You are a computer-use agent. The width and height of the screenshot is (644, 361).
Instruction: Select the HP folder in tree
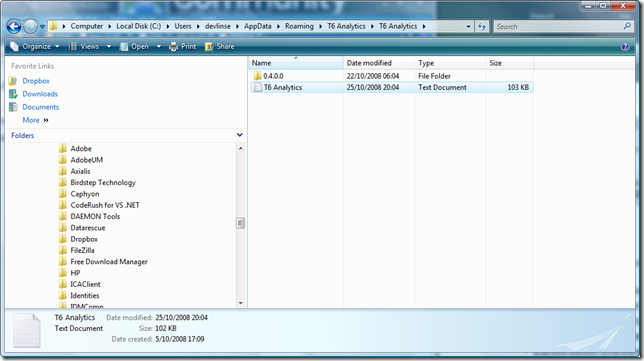click(75, 273)
